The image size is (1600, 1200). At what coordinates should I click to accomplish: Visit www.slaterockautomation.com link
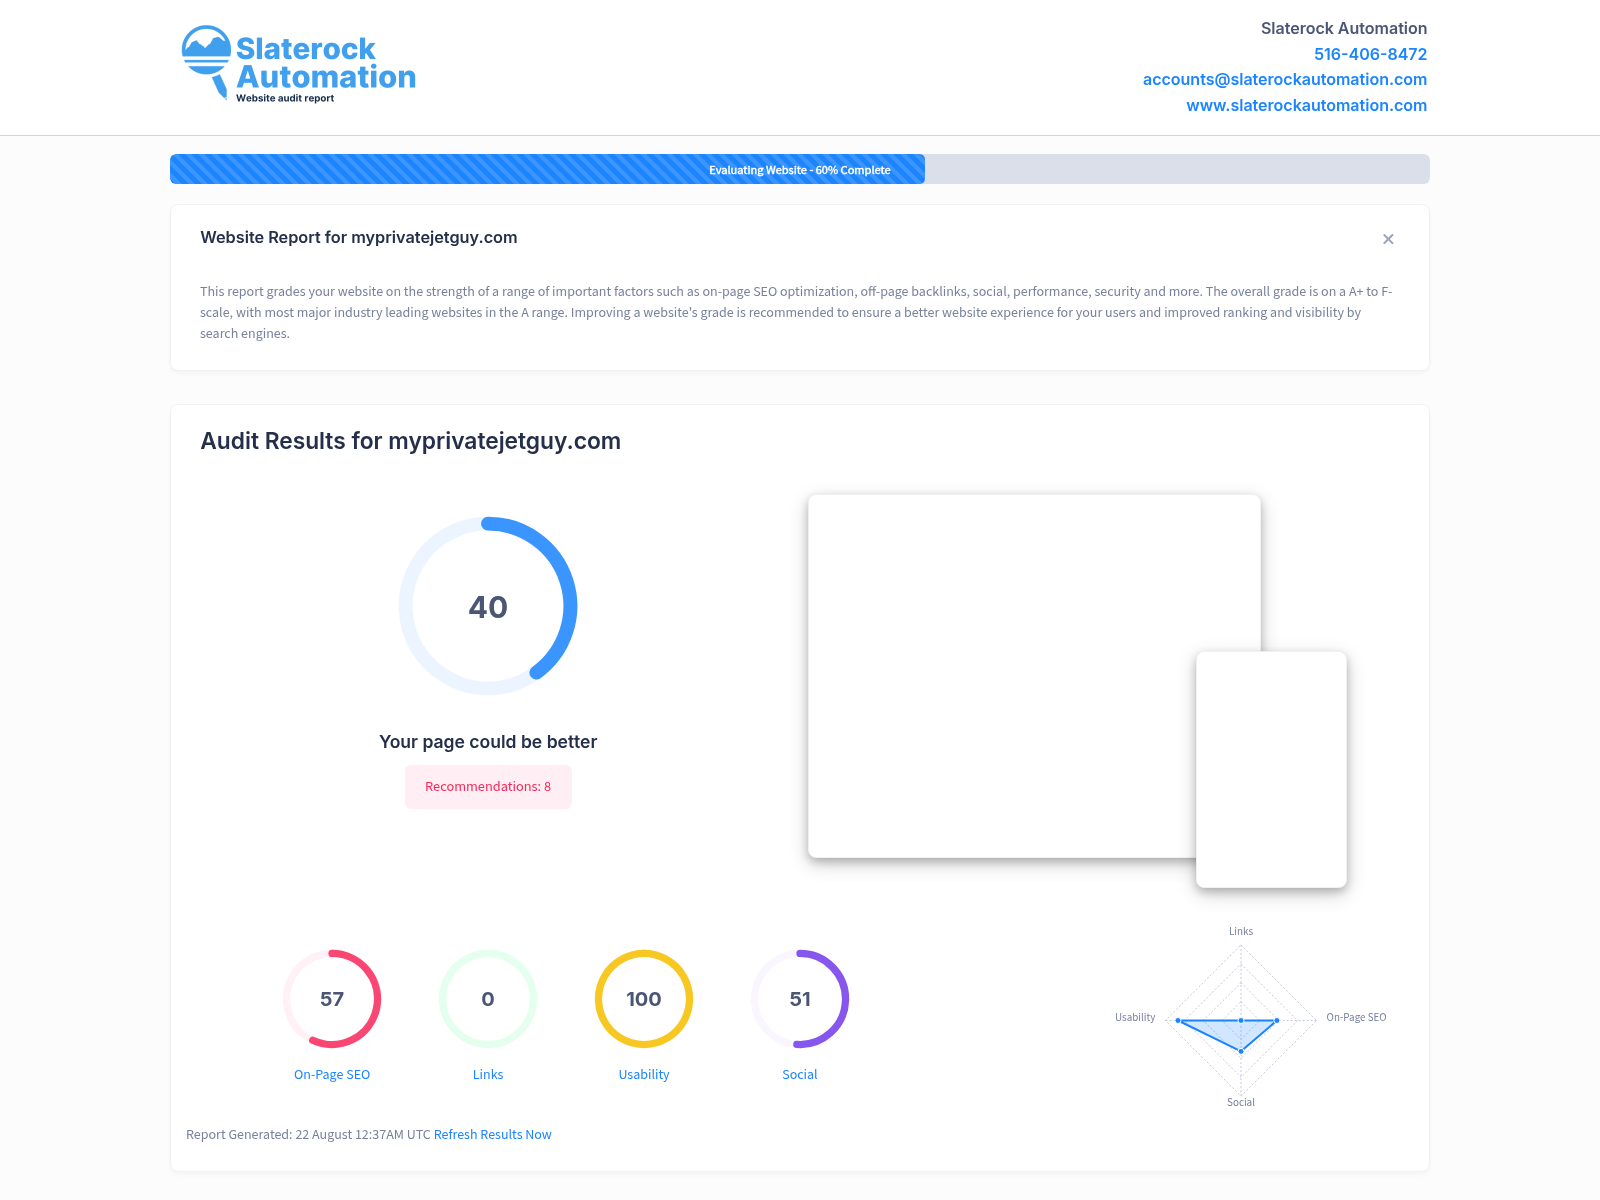point(1306,105)
